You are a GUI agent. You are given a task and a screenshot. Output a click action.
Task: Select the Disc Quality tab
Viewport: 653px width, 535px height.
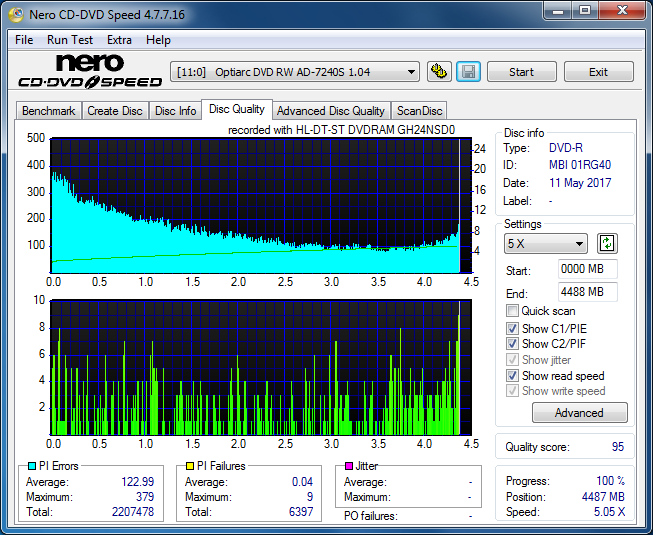[237, 109]
